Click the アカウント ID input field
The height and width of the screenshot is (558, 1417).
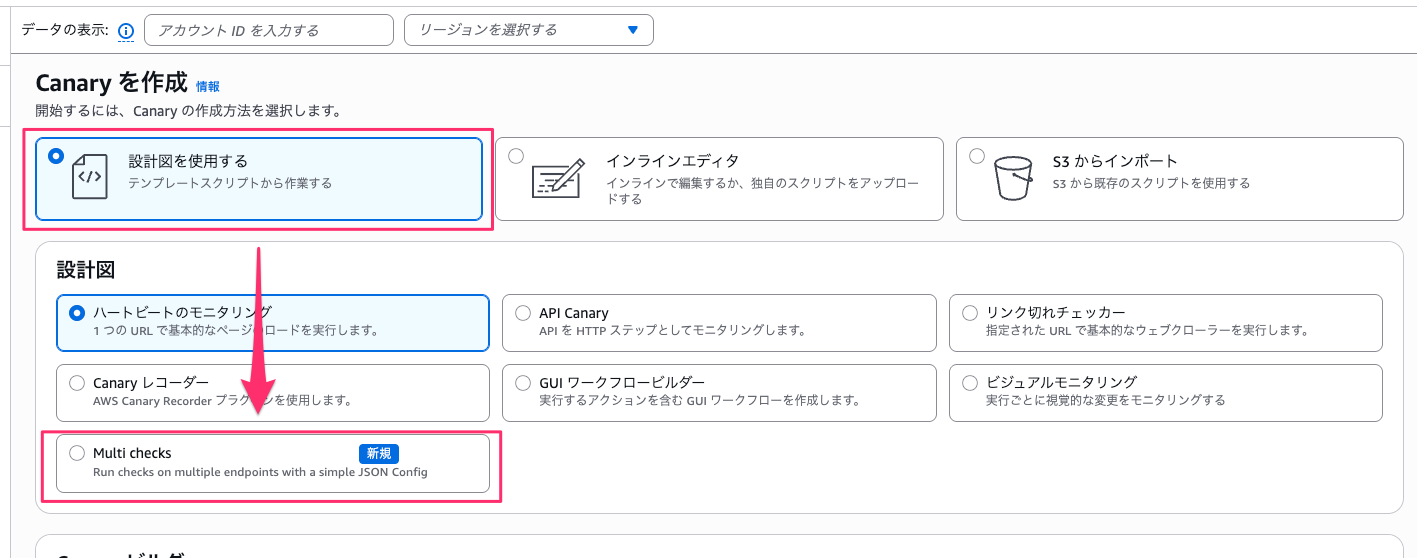[268, 30]
